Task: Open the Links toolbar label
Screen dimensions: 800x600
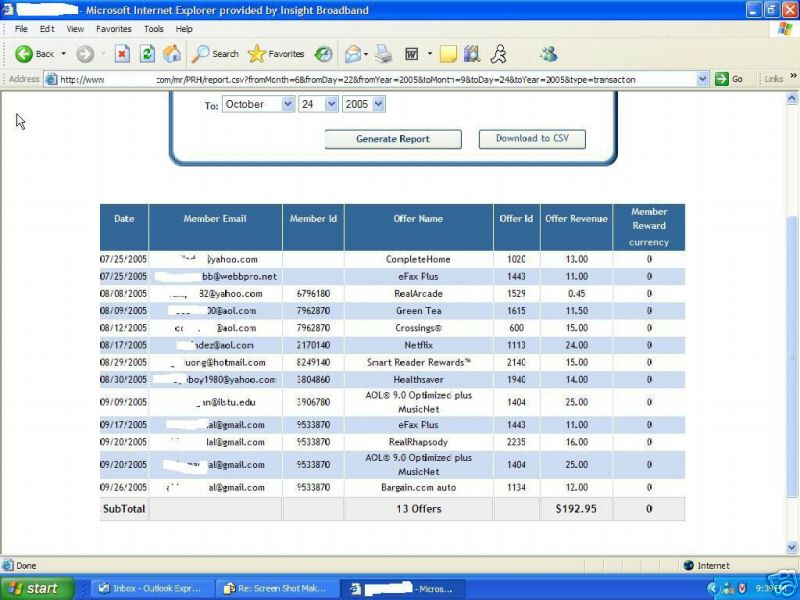Action: click(773, 79)
